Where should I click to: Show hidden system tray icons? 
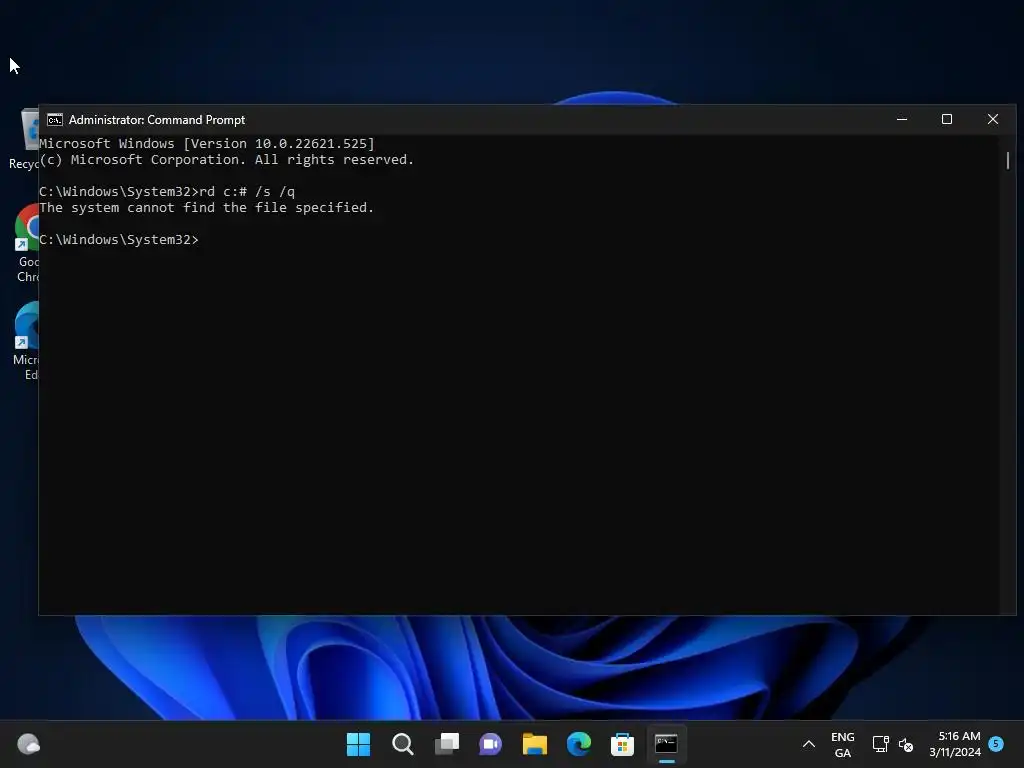[x=808, y=744]
